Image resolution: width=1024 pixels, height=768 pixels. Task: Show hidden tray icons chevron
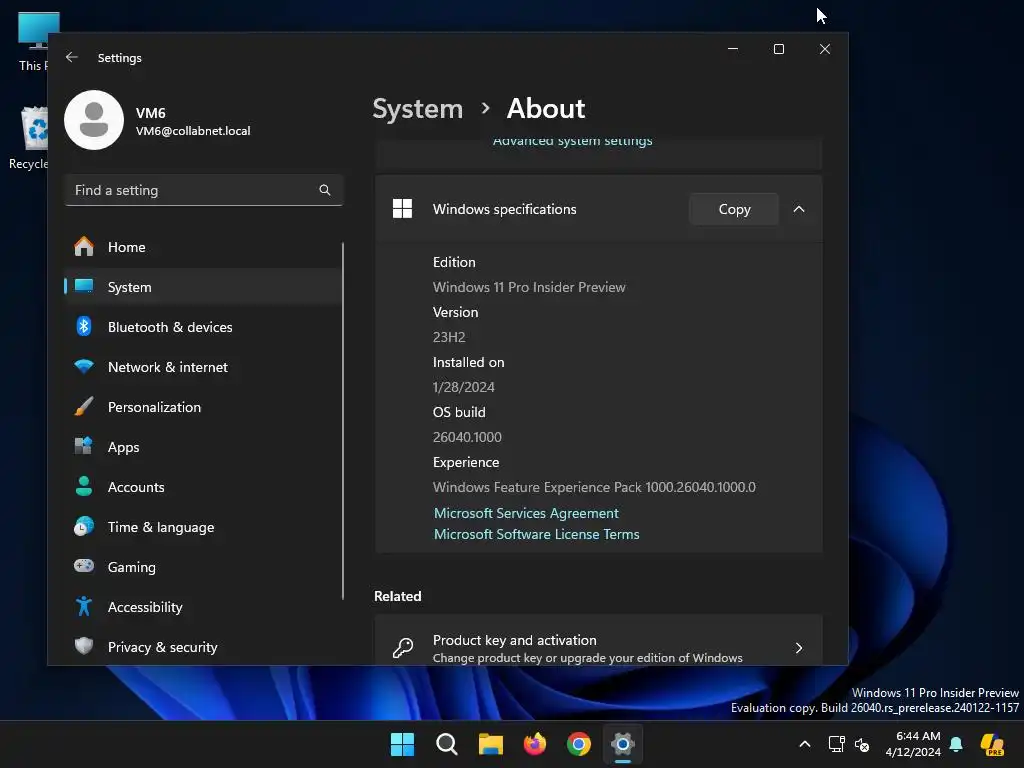point(805,744)
